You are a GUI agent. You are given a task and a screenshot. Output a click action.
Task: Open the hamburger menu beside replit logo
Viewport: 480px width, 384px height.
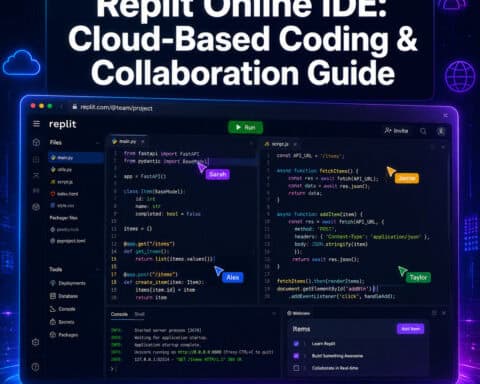pyautogui.click(x=36, y=124)
